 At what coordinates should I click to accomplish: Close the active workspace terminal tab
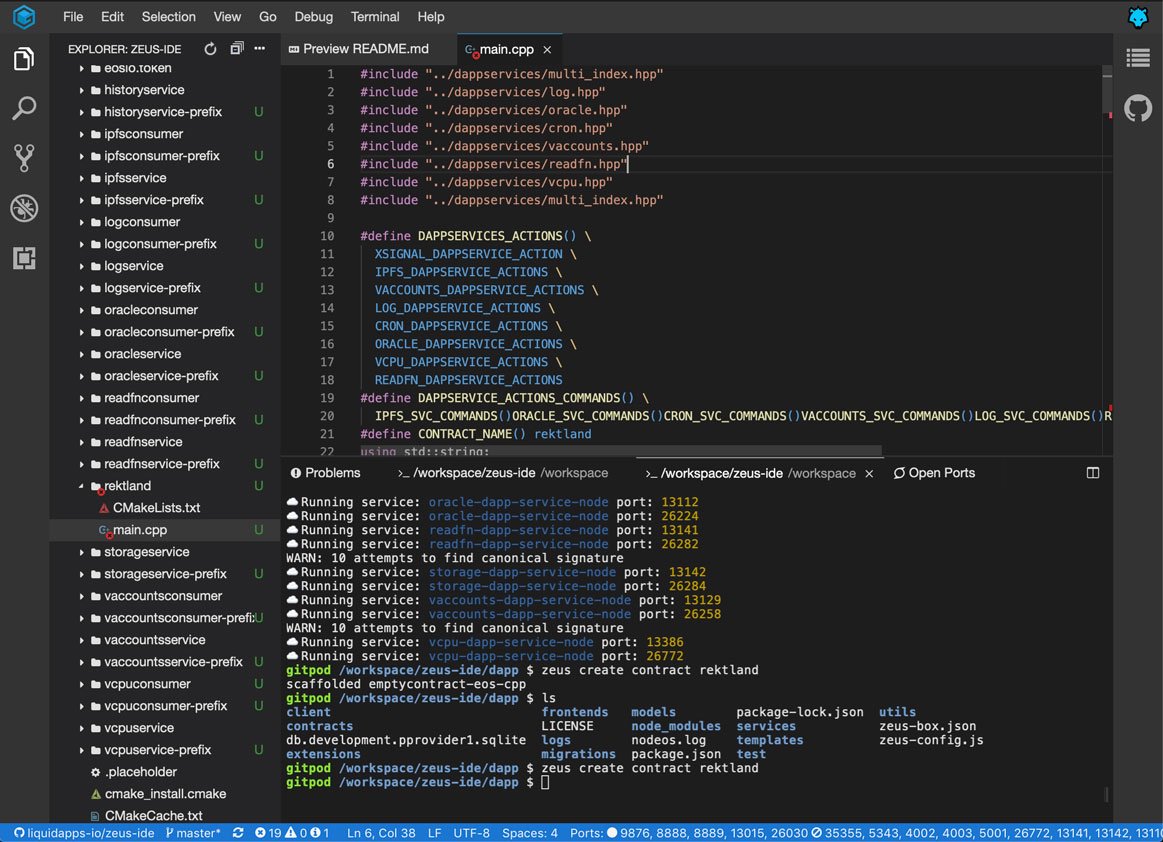869,474
